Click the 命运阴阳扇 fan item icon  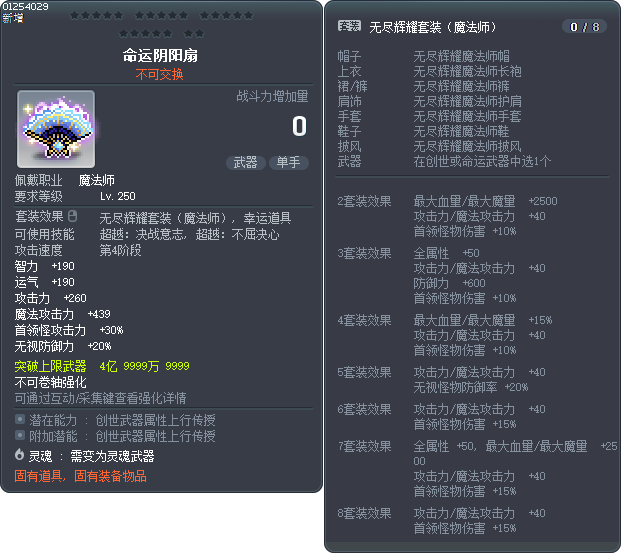pos(56,129)
